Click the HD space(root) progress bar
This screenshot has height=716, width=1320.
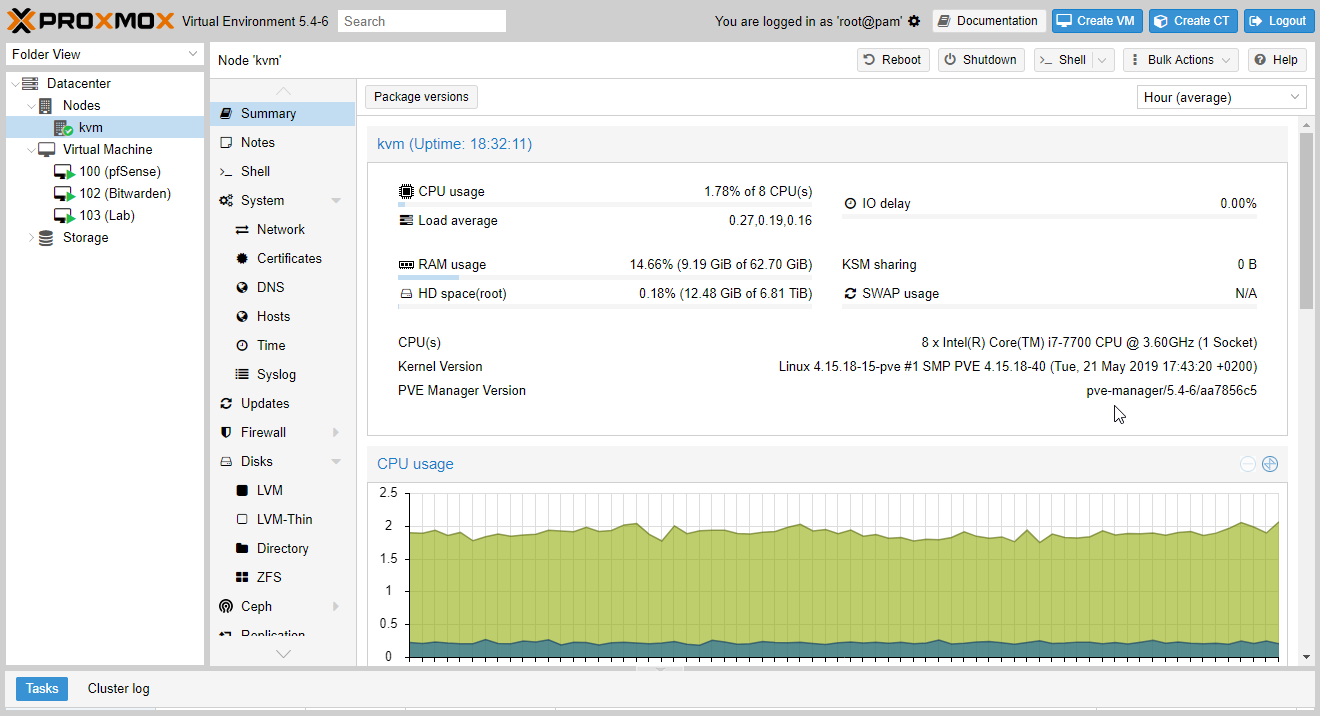(x=605, y=307)
